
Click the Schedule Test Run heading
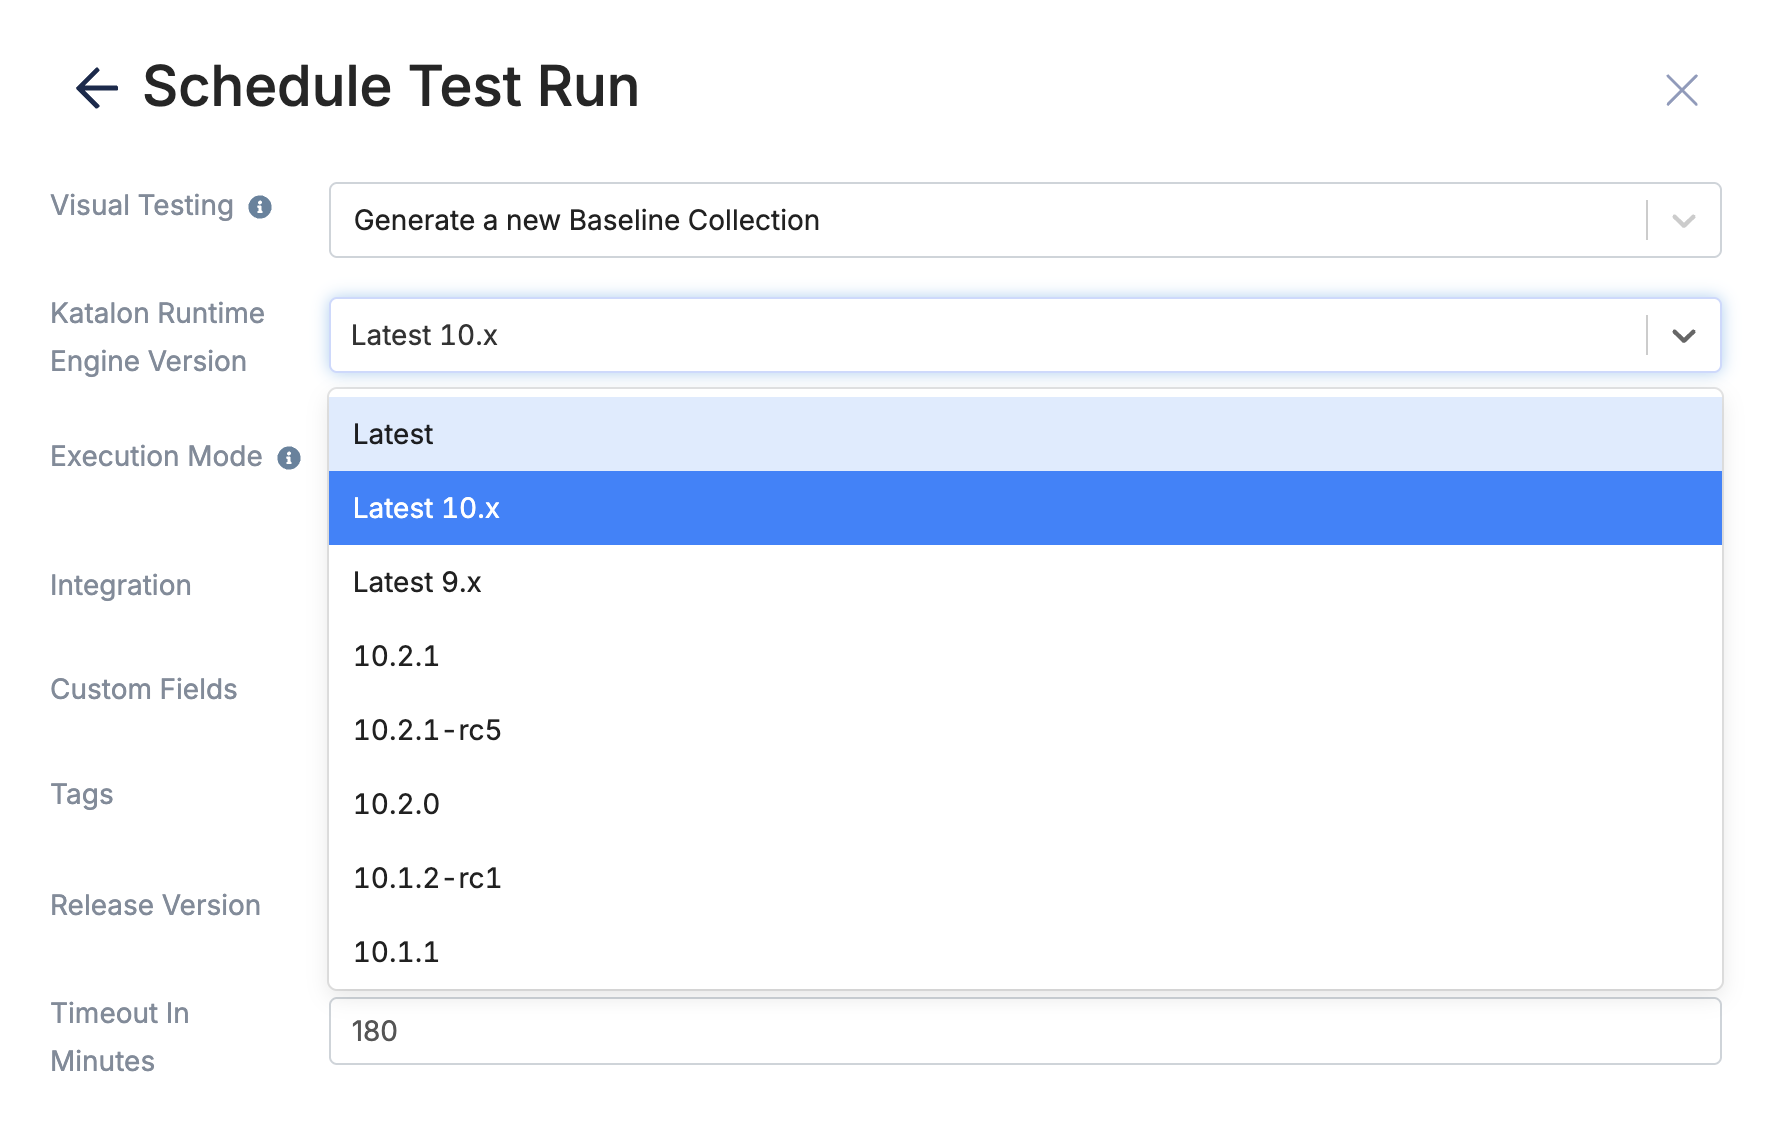coord(391,86)
